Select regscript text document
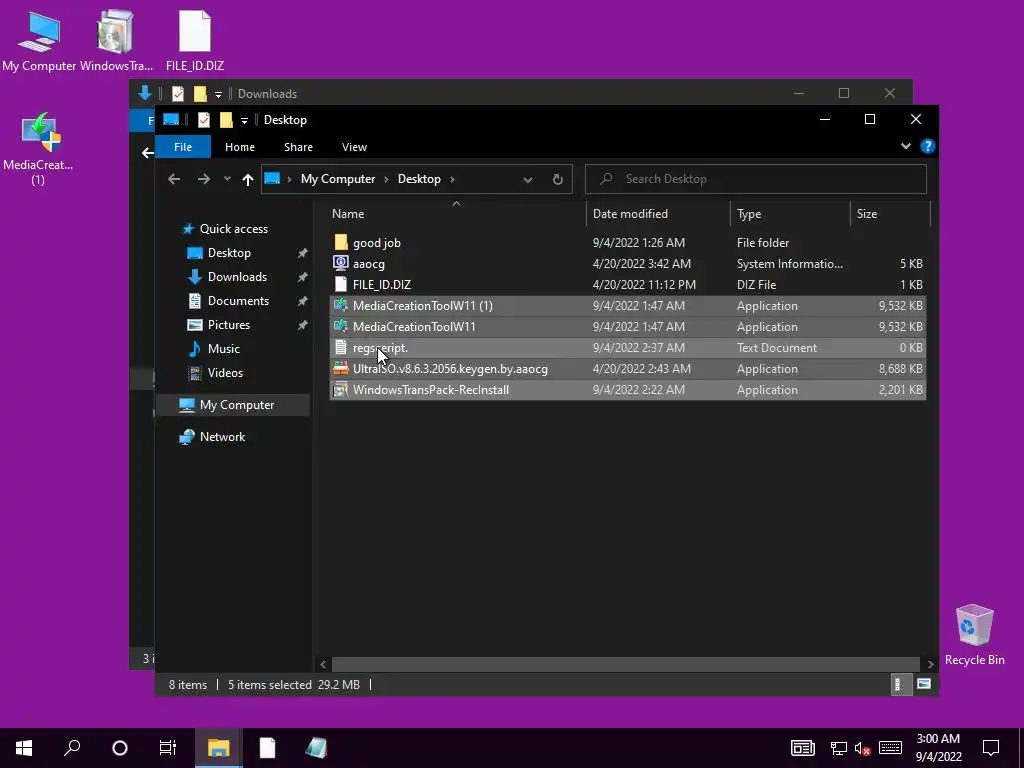The height and width of the screenshot is (768, 1024). (x=628, y=347)
